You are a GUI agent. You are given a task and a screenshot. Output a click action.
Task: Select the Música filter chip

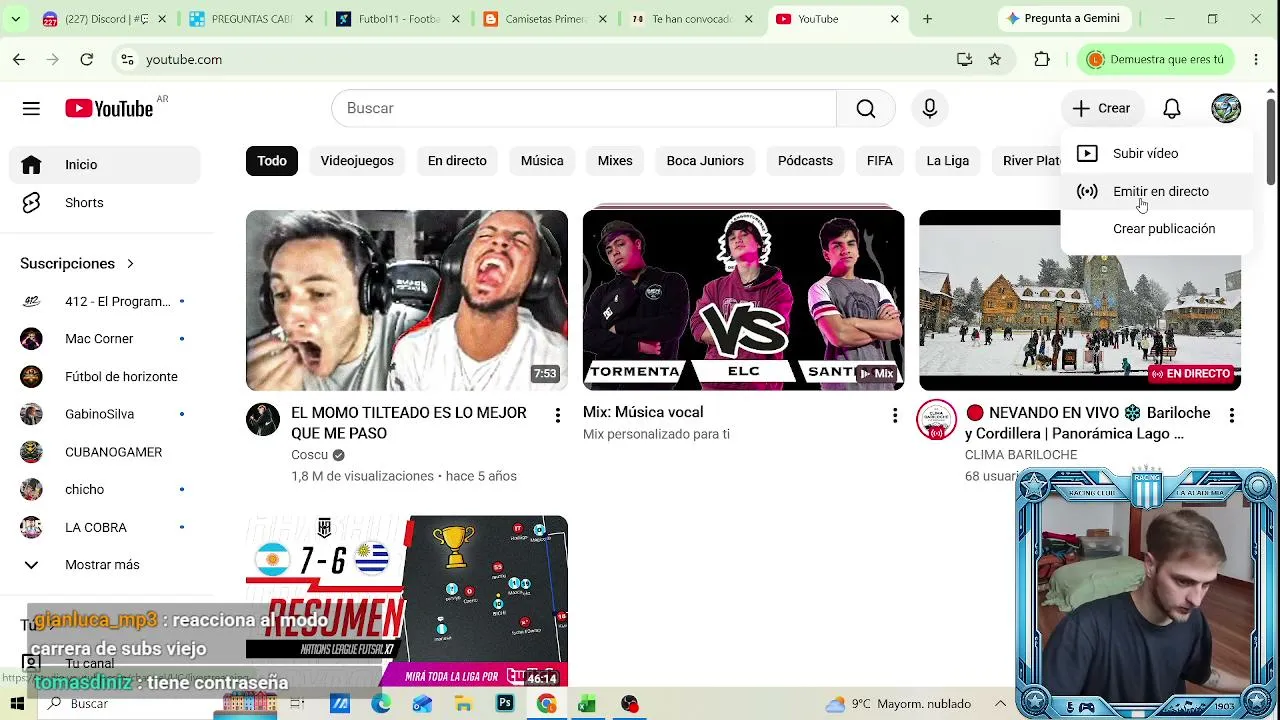click(x=542, y=161)
